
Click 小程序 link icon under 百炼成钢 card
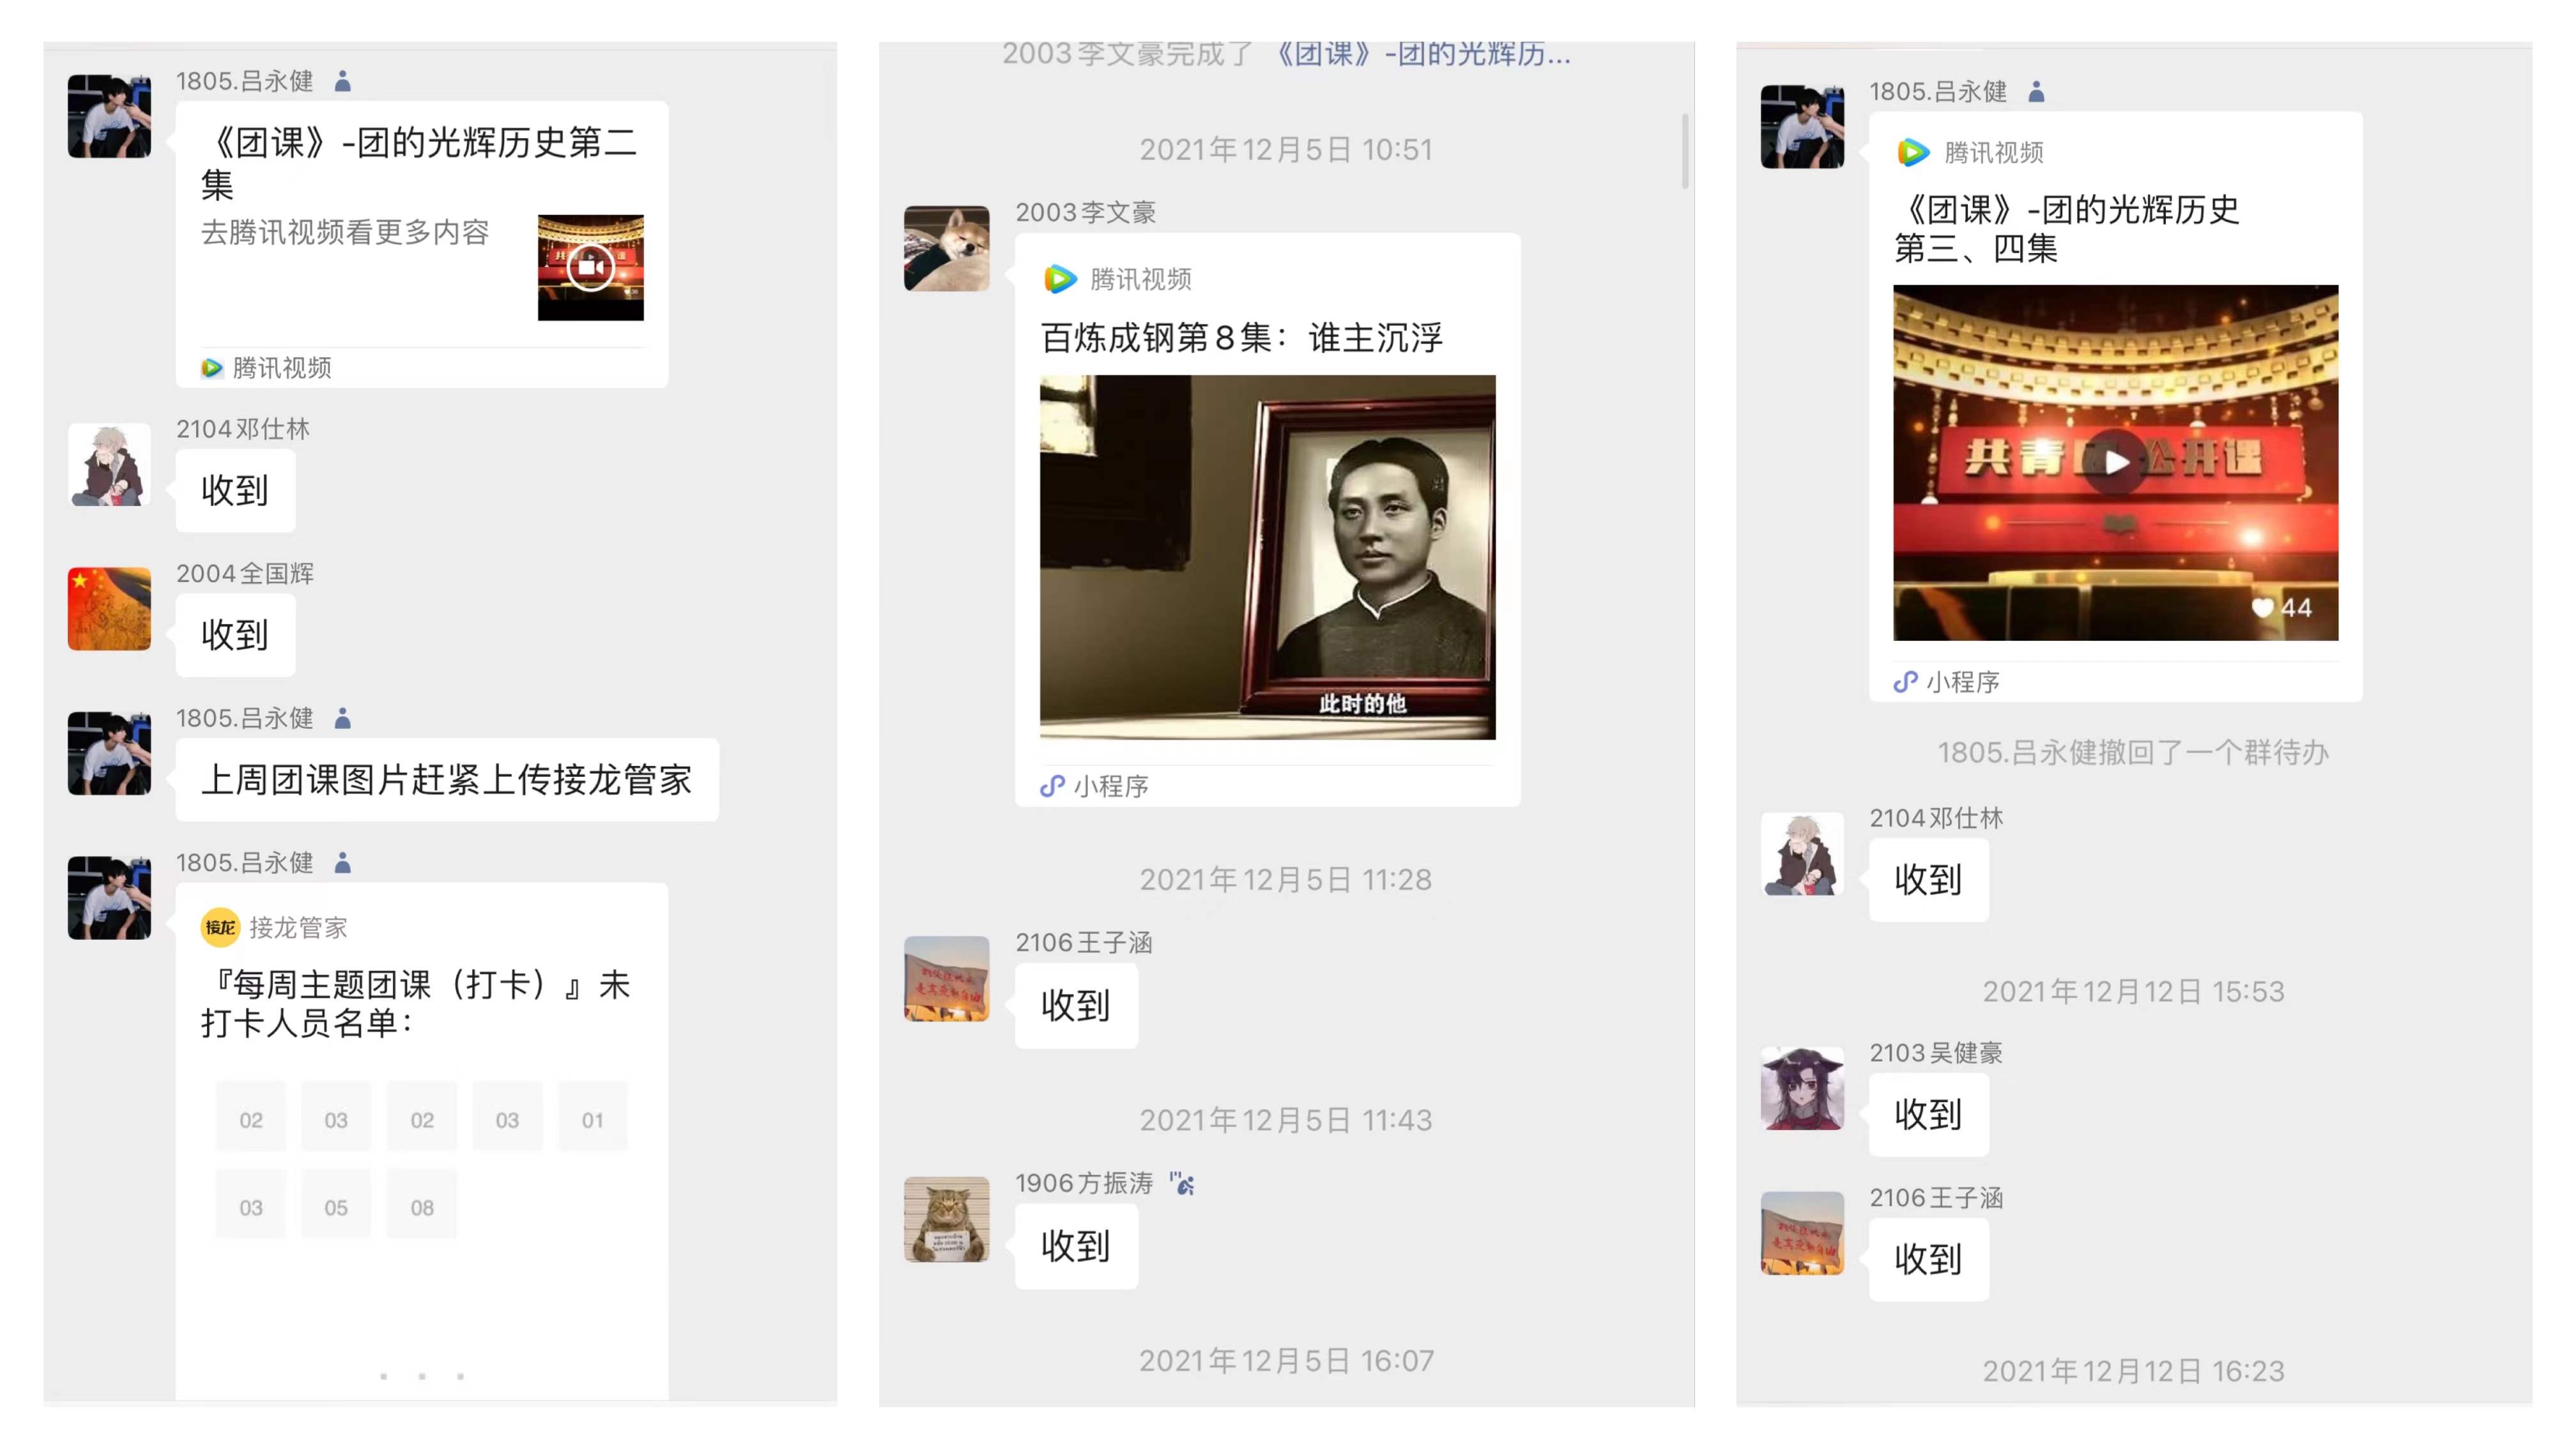(1052, 786)
